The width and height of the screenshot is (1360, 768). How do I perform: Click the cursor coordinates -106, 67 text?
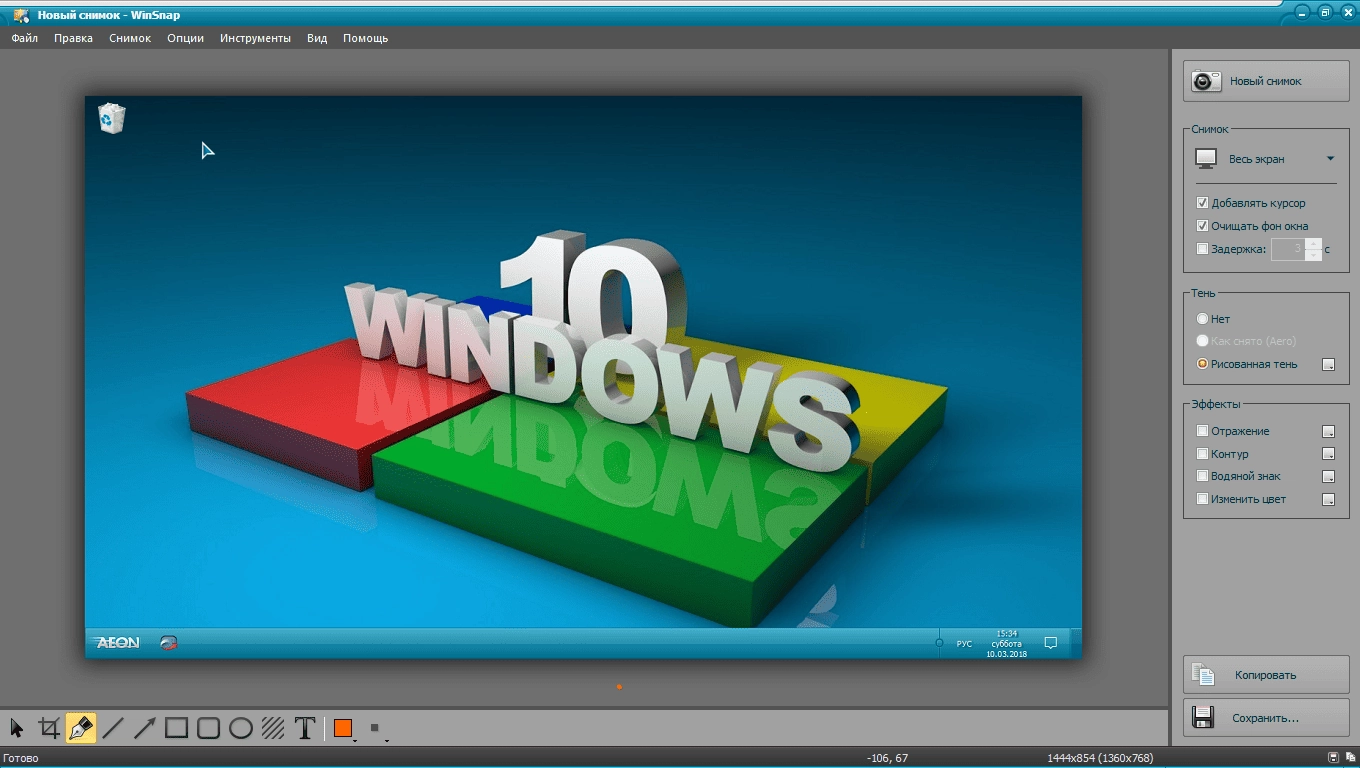tap(887, 759)
